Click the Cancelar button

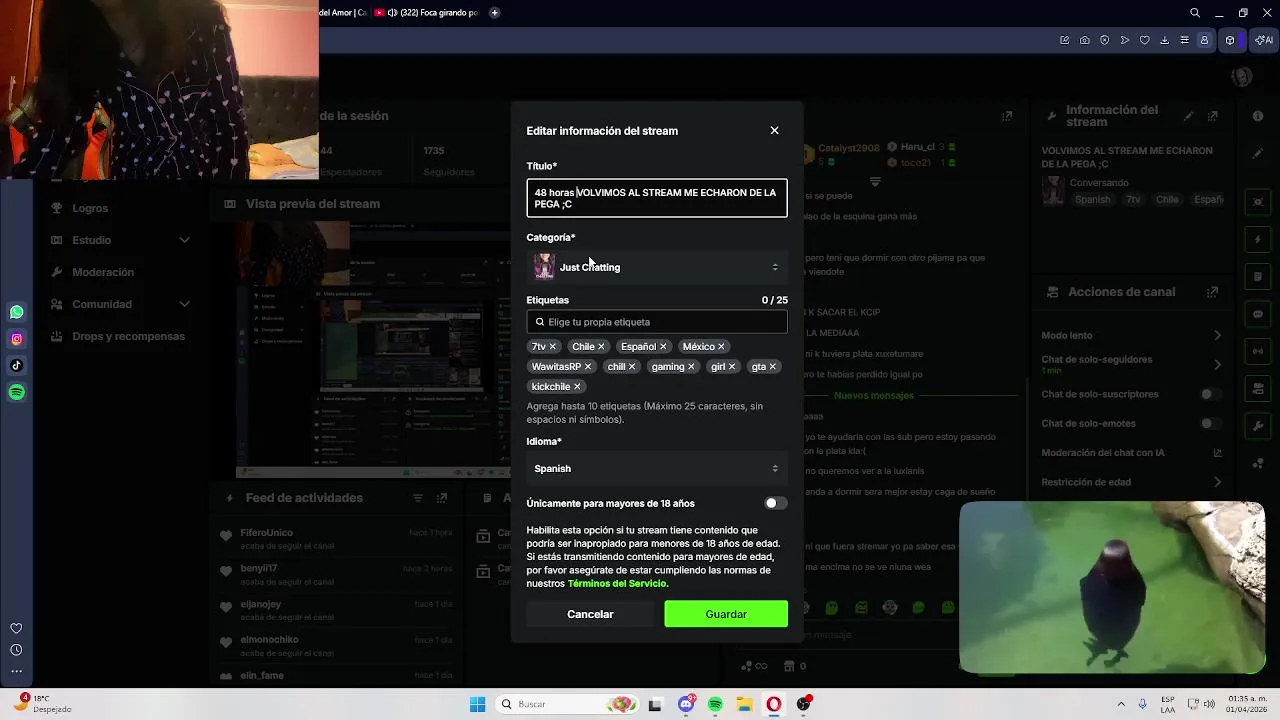590,614
